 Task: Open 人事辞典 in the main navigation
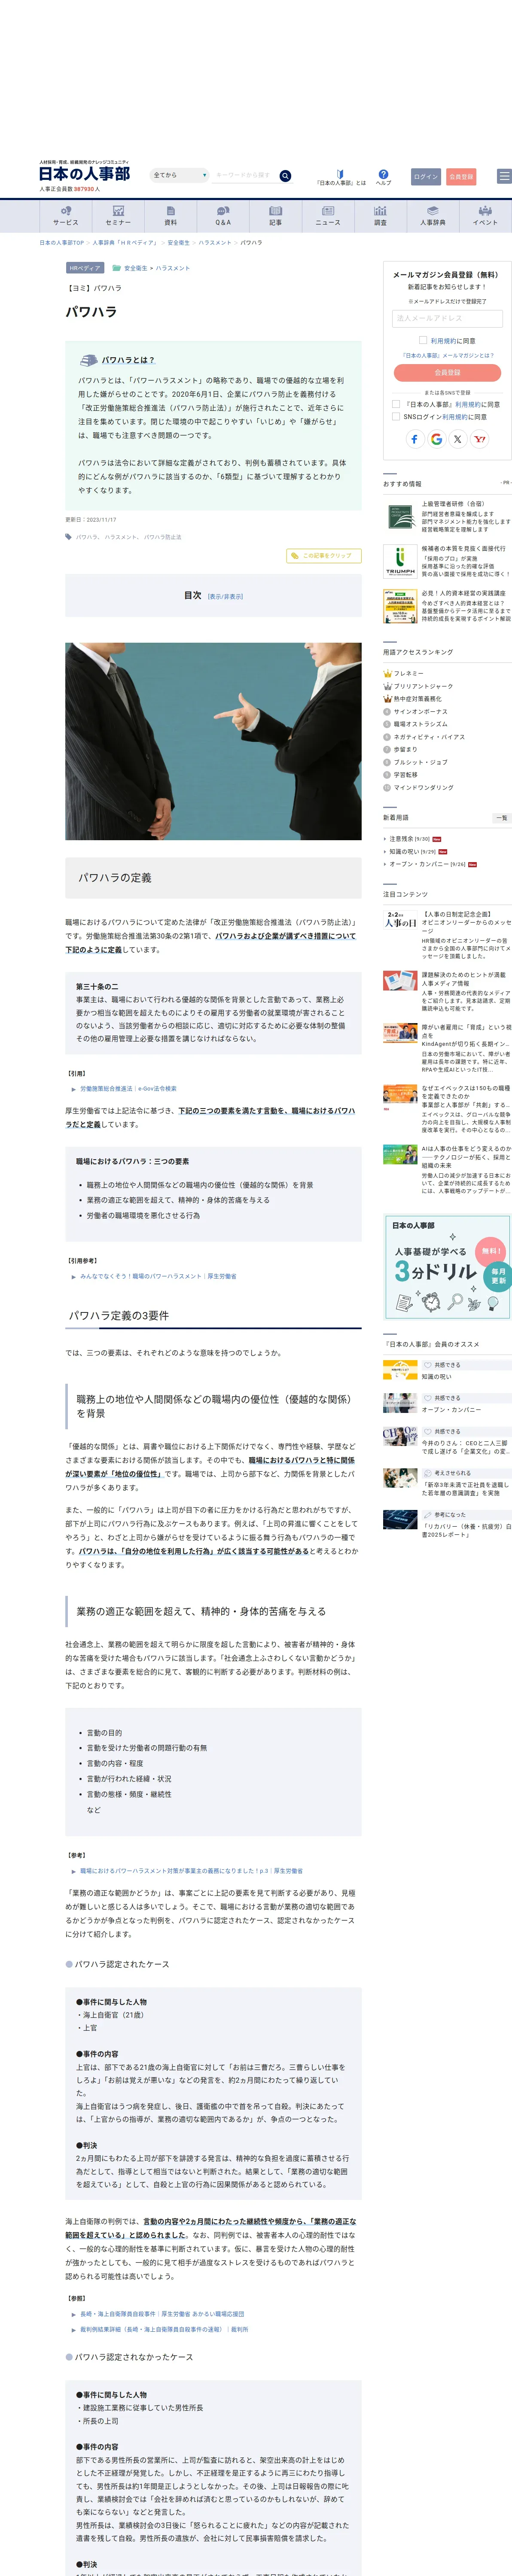433,216
